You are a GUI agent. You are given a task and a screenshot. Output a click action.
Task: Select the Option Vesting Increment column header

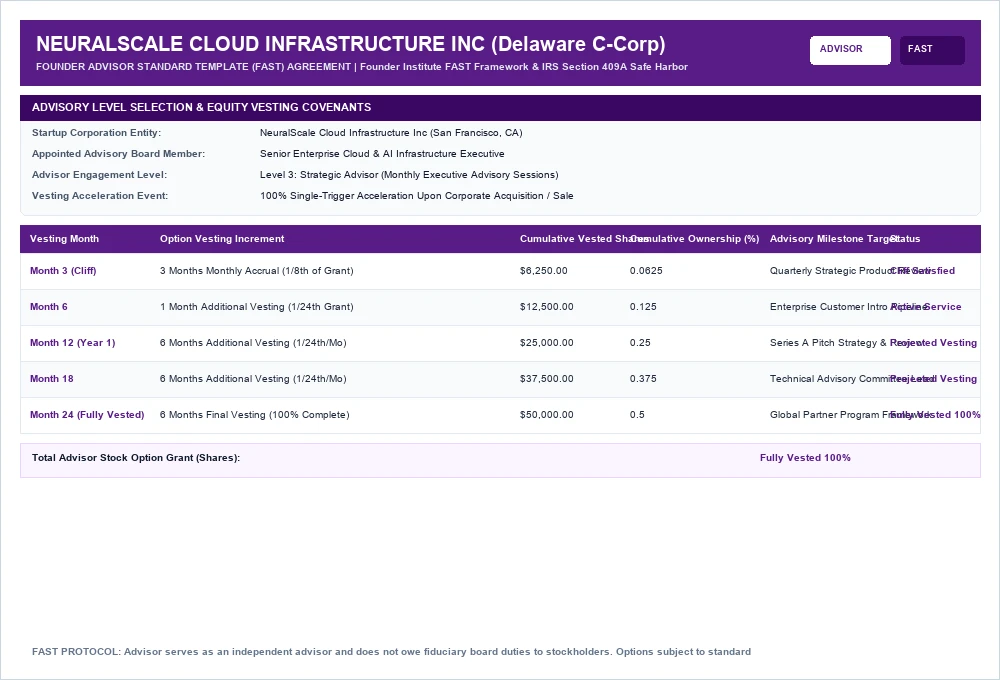coord(222,239)
